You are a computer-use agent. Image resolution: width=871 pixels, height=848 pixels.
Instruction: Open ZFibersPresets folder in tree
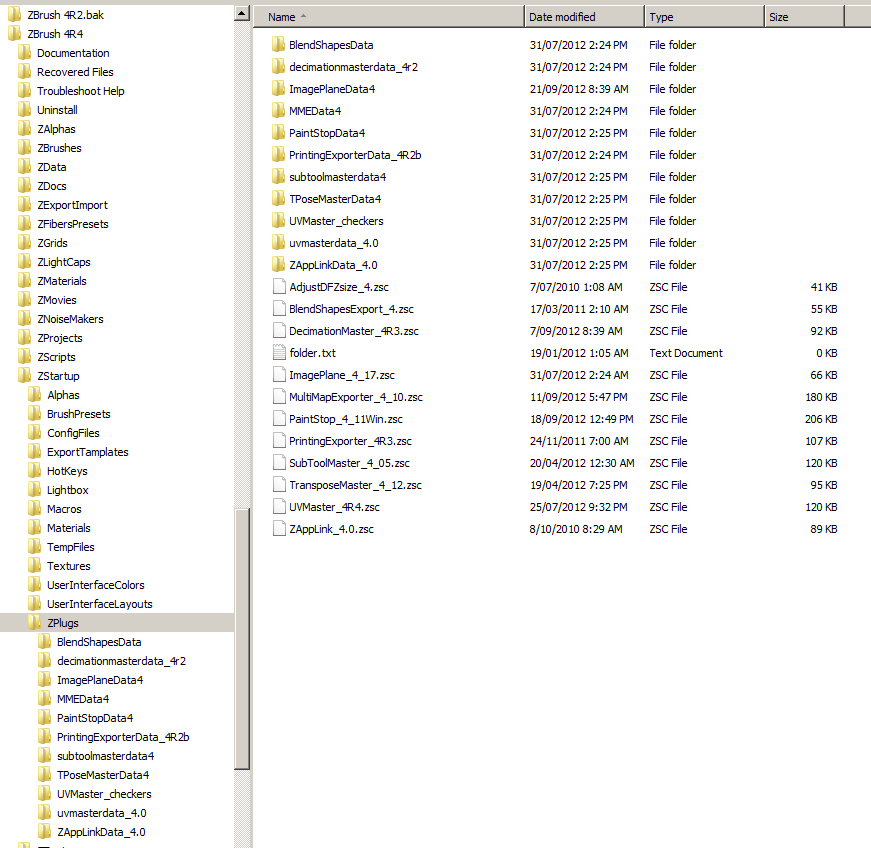pos(73,224)
